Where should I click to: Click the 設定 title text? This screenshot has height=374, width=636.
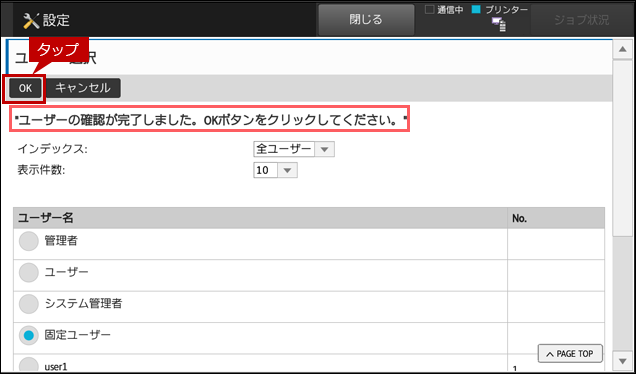click(56, 20)
